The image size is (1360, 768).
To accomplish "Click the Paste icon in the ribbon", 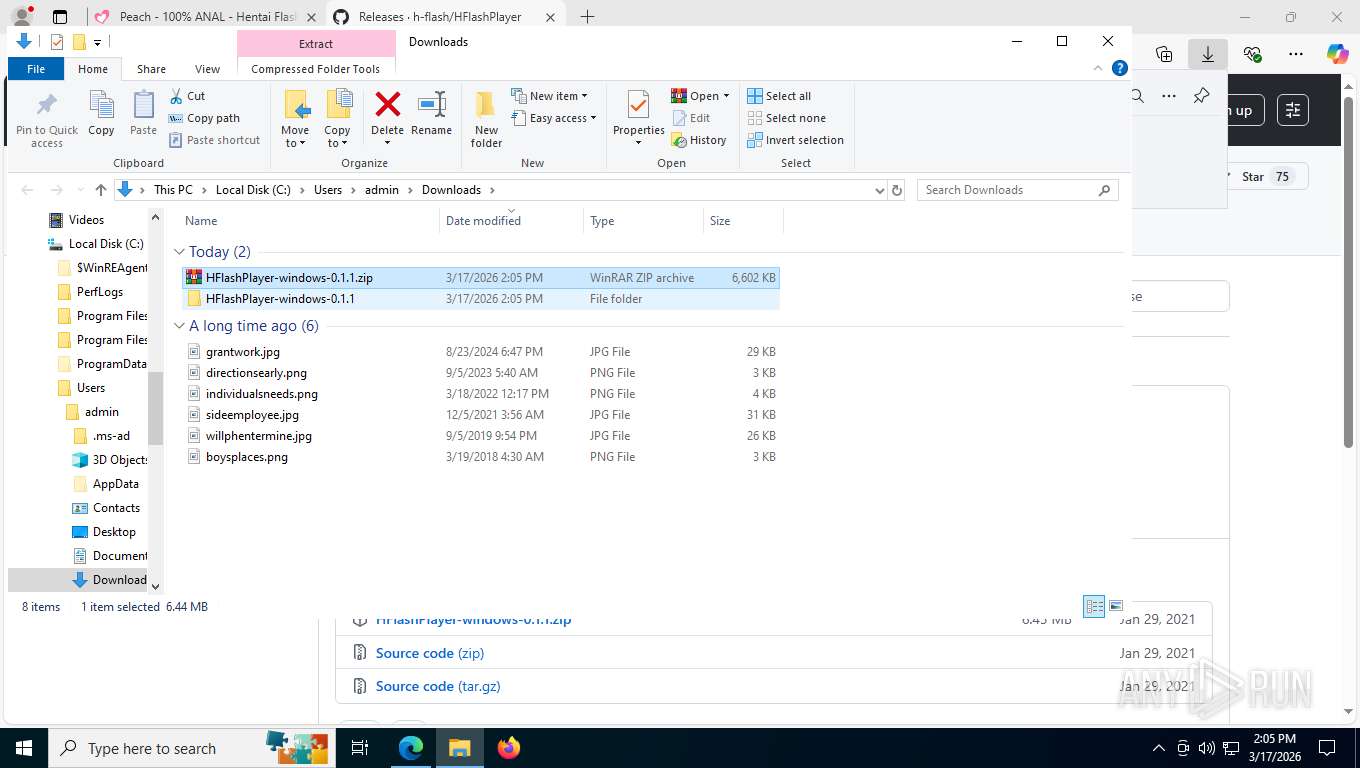I will (x=143, y=105).
